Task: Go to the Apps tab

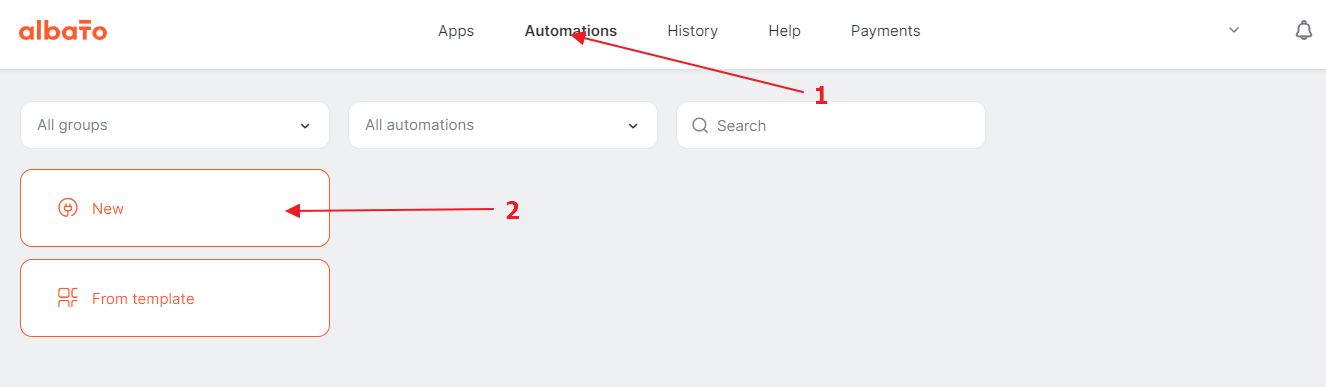Action: (456, 31)
